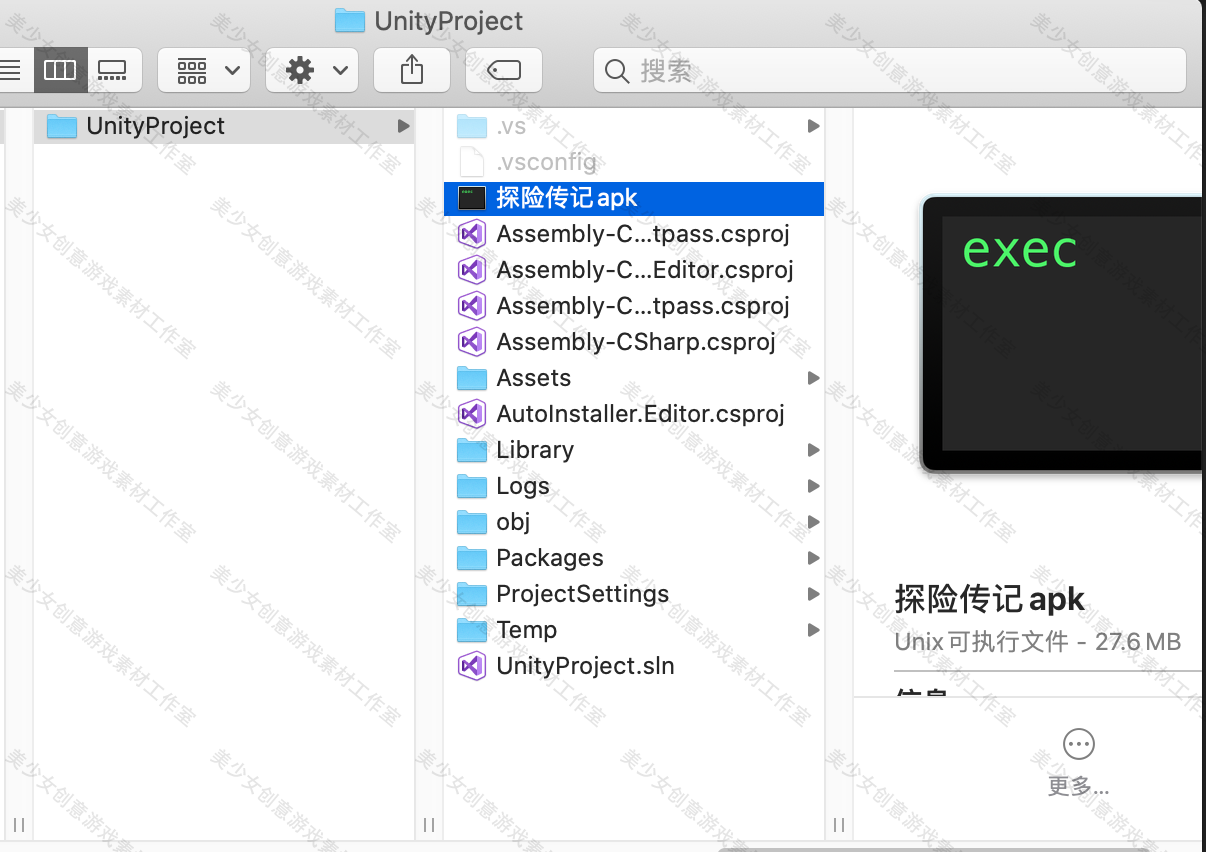Click the AutoInstaller.Editor.csproj icon
Screen dimensions: 1206x852
tap(472, 414)
